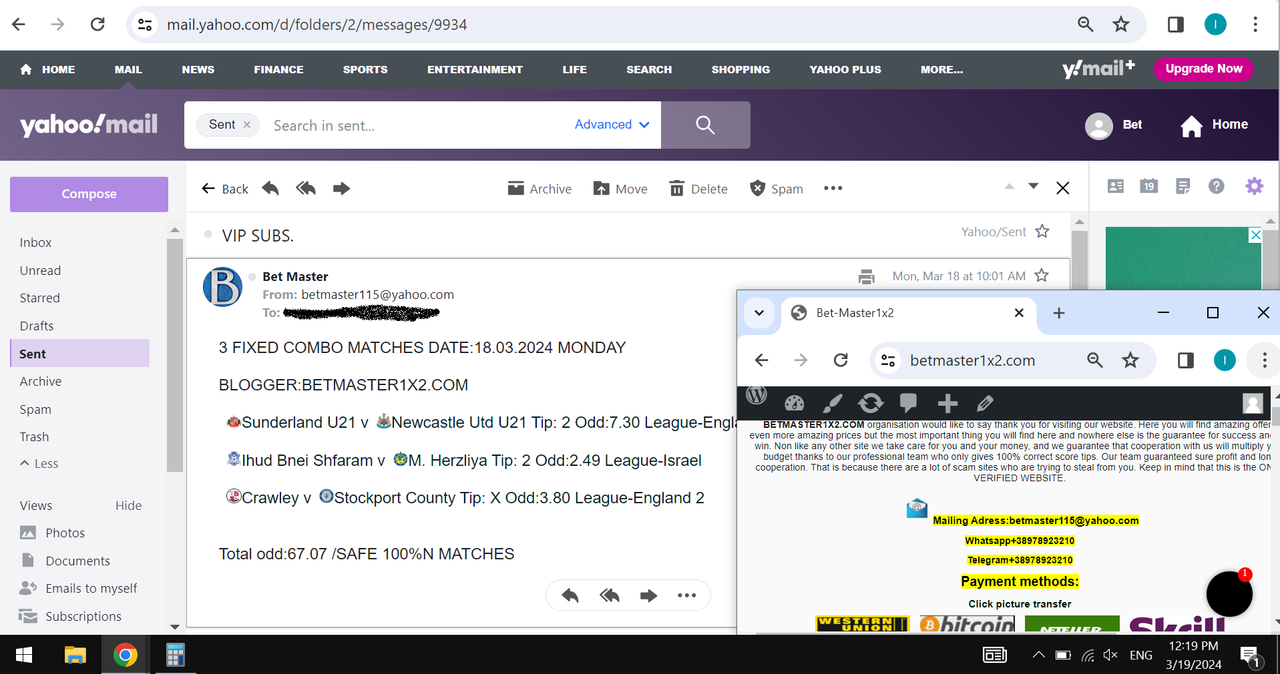Open Windows Start menu
The width and height of the screenshot is (1280, 674).
click(24, 655)
